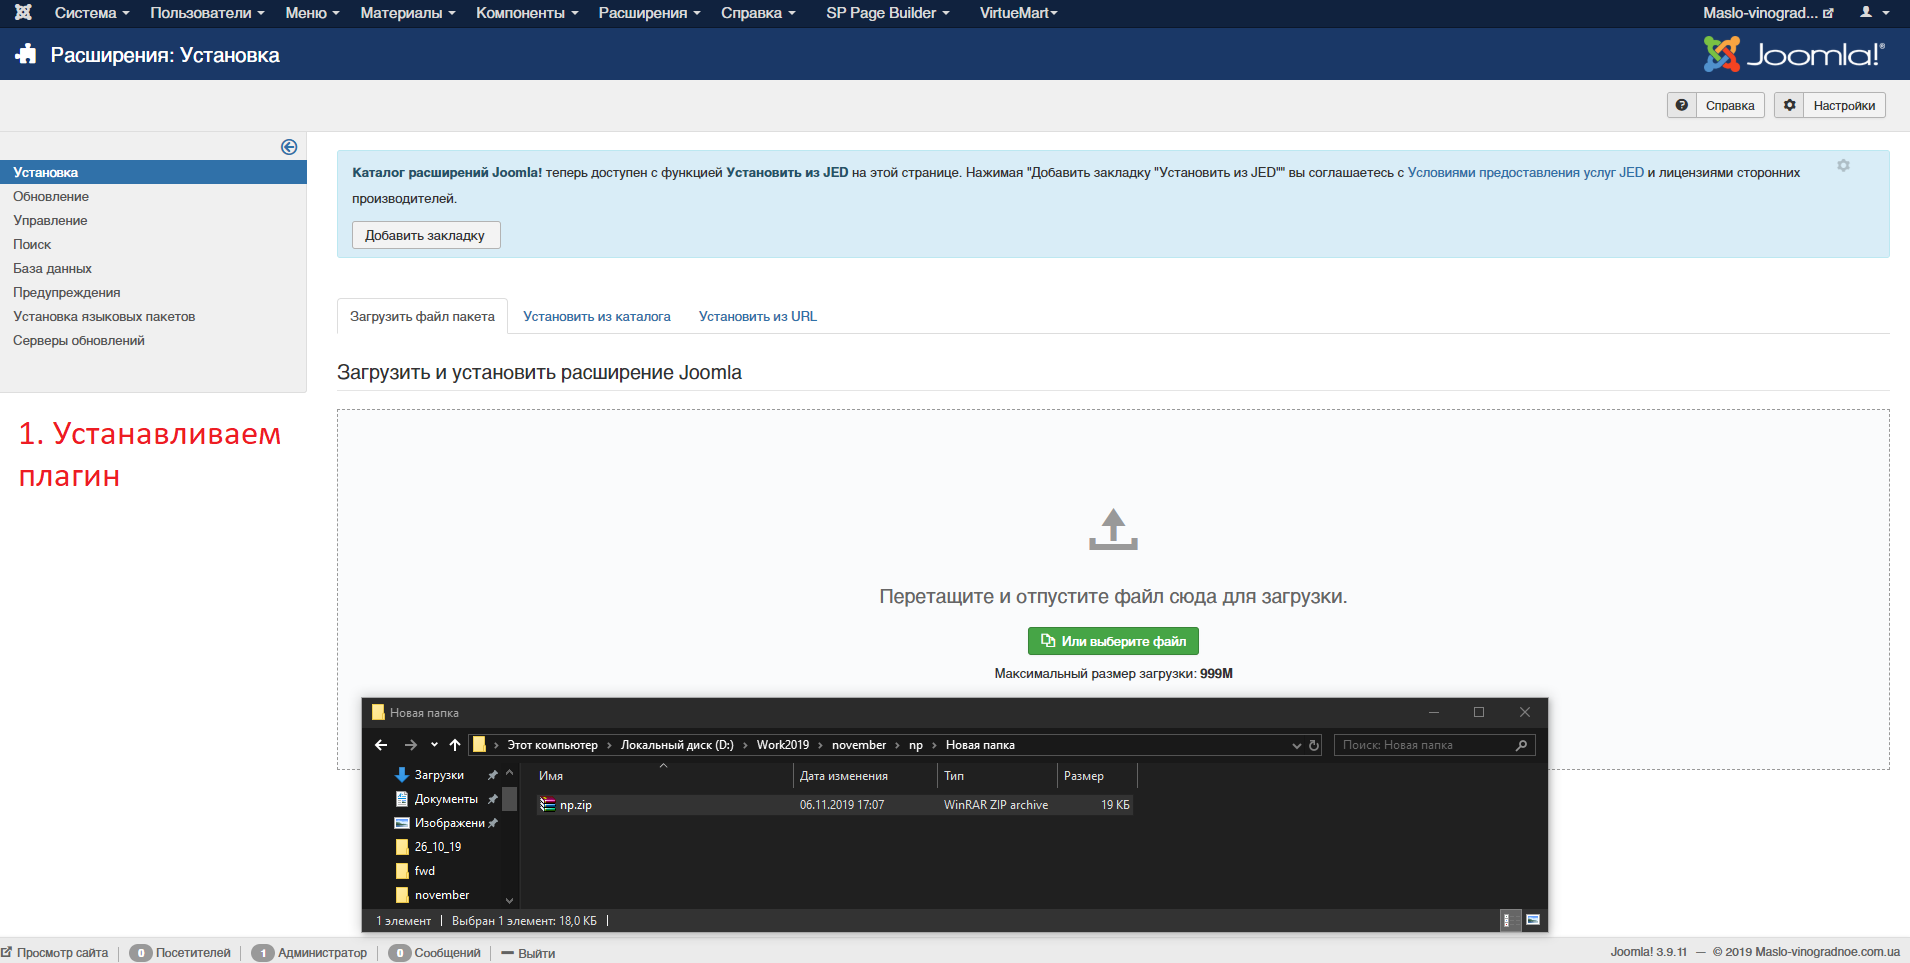
Task: Go forward in the Explorer window
Action: (410, 745)
